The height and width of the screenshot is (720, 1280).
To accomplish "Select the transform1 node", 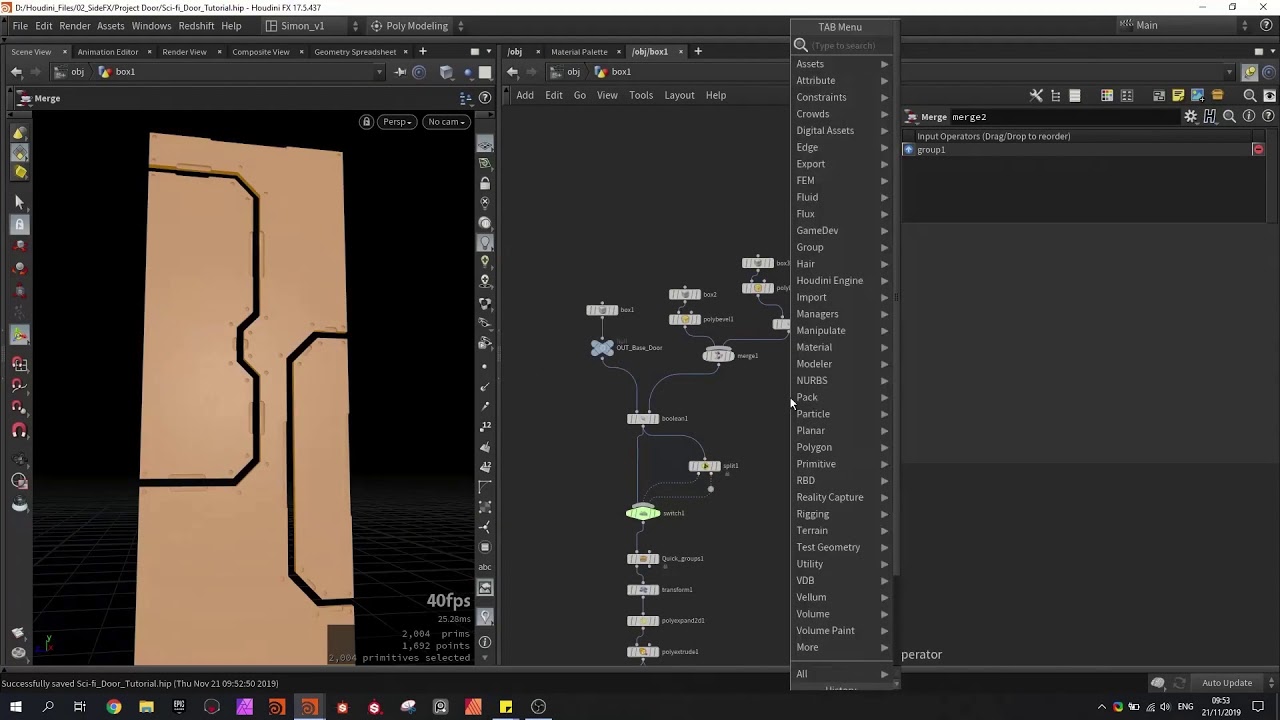I will [643, 590].
